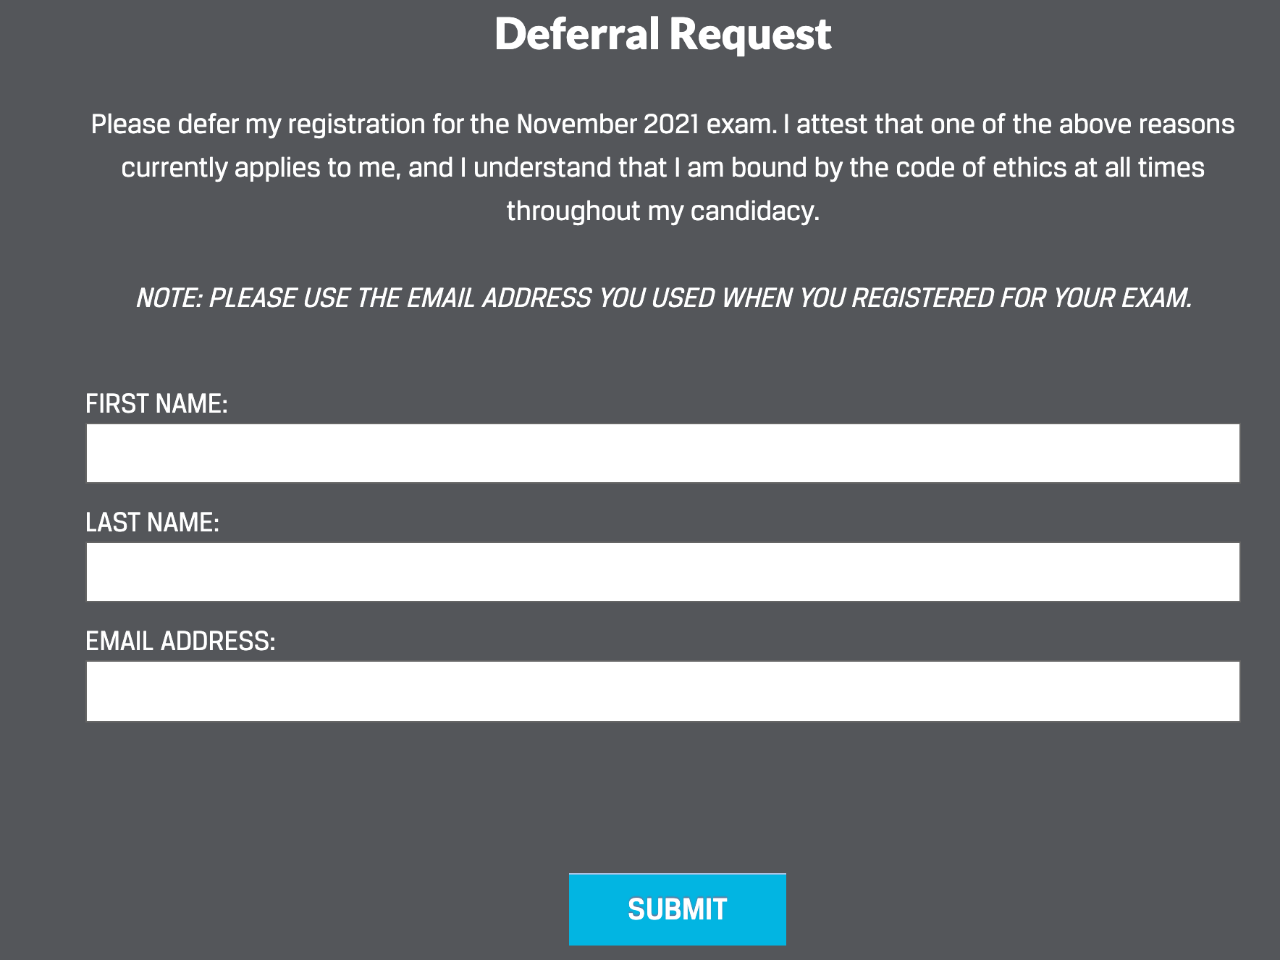Click 'Please defer my registration' opening text

[258, 125]
